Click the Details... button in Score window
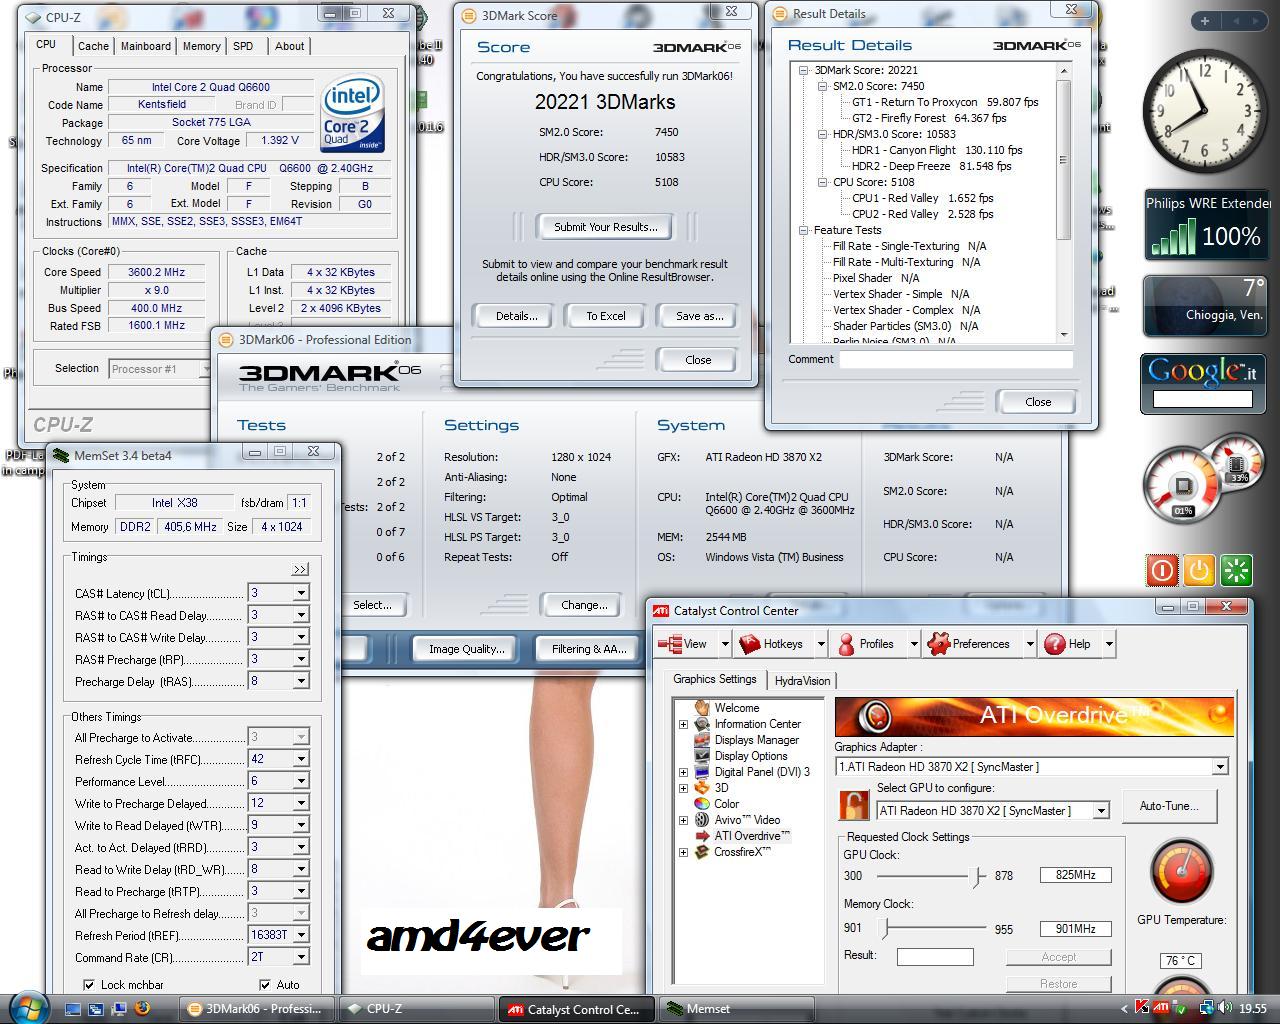This screenshot has width=1280, height=1024. click(x=516, y=316)
